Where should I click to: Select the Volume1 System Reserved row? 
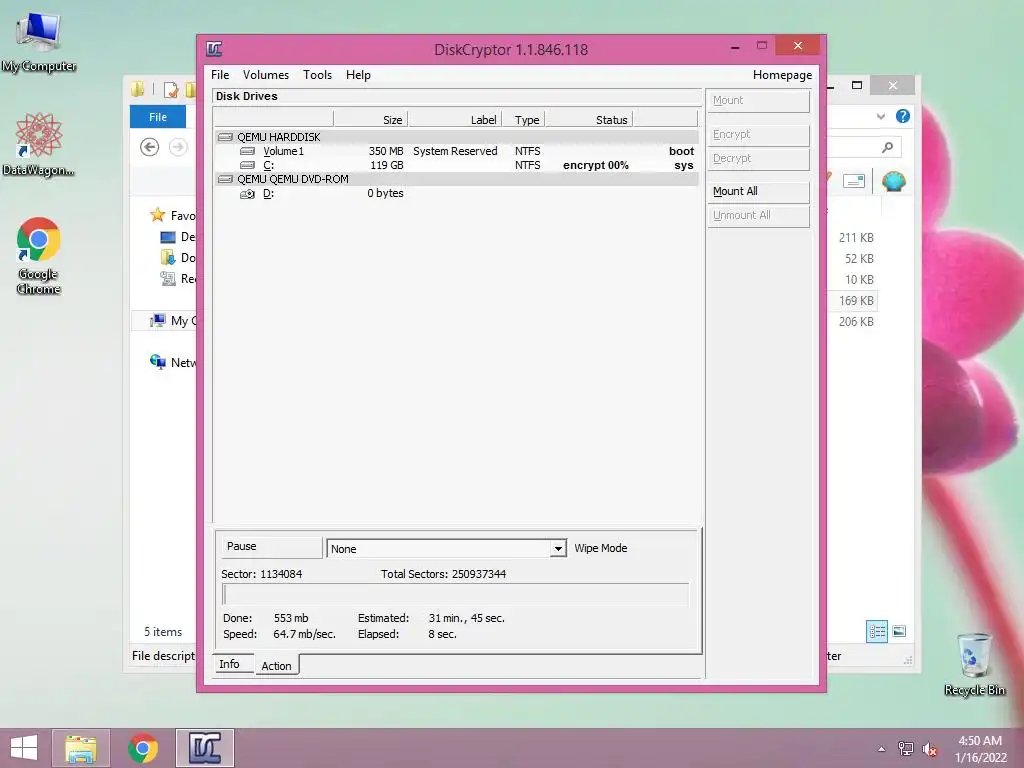point(456,151)
